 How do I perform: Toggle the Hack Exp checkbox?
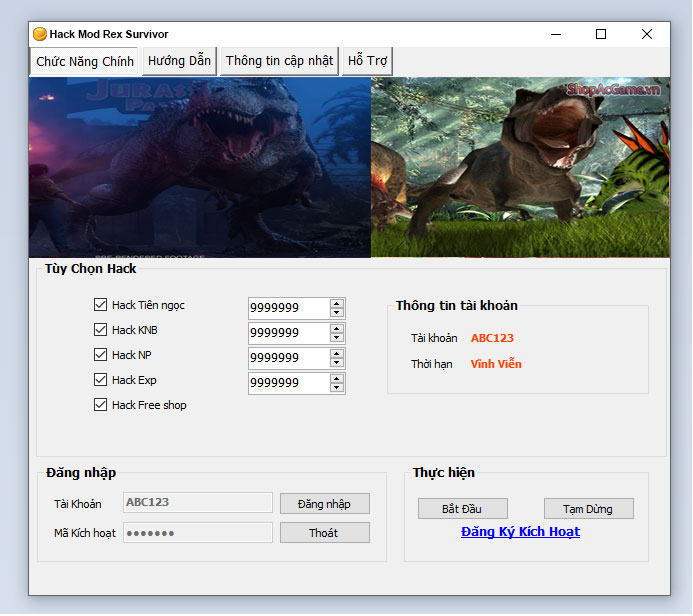pos(100,380)
